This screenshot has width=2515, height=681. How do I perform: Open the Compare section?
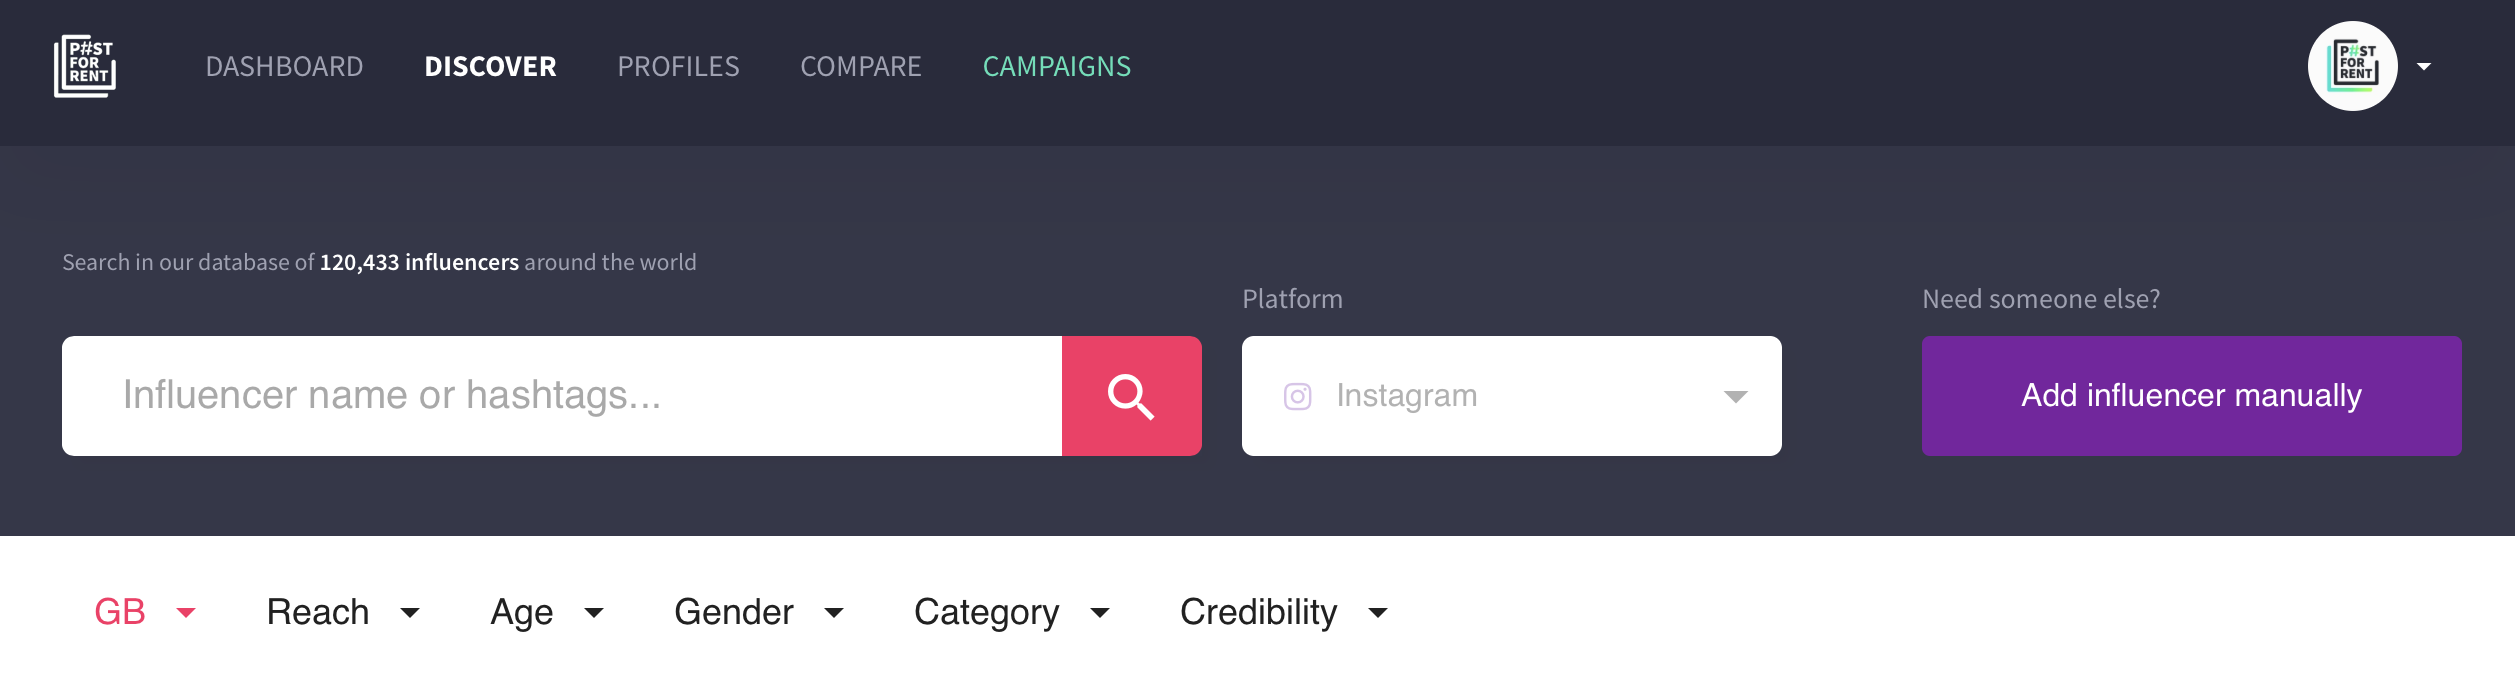[861, 67]
